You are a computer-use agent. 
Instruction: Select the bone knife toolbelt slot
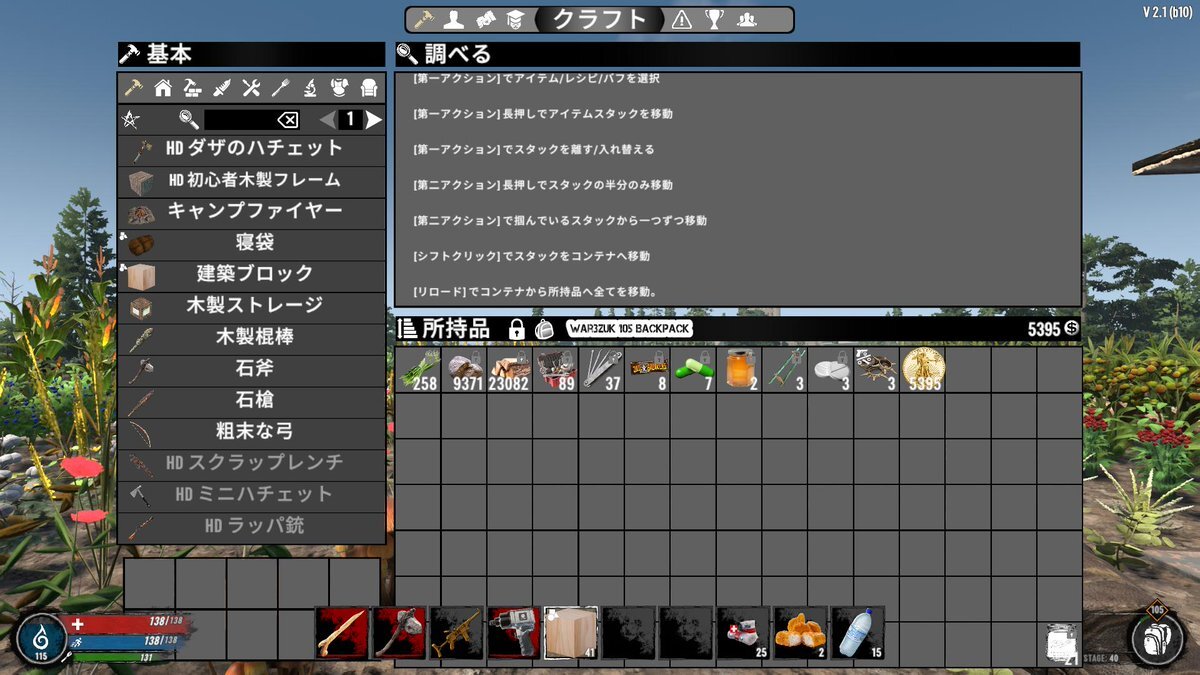click(343, 633)
